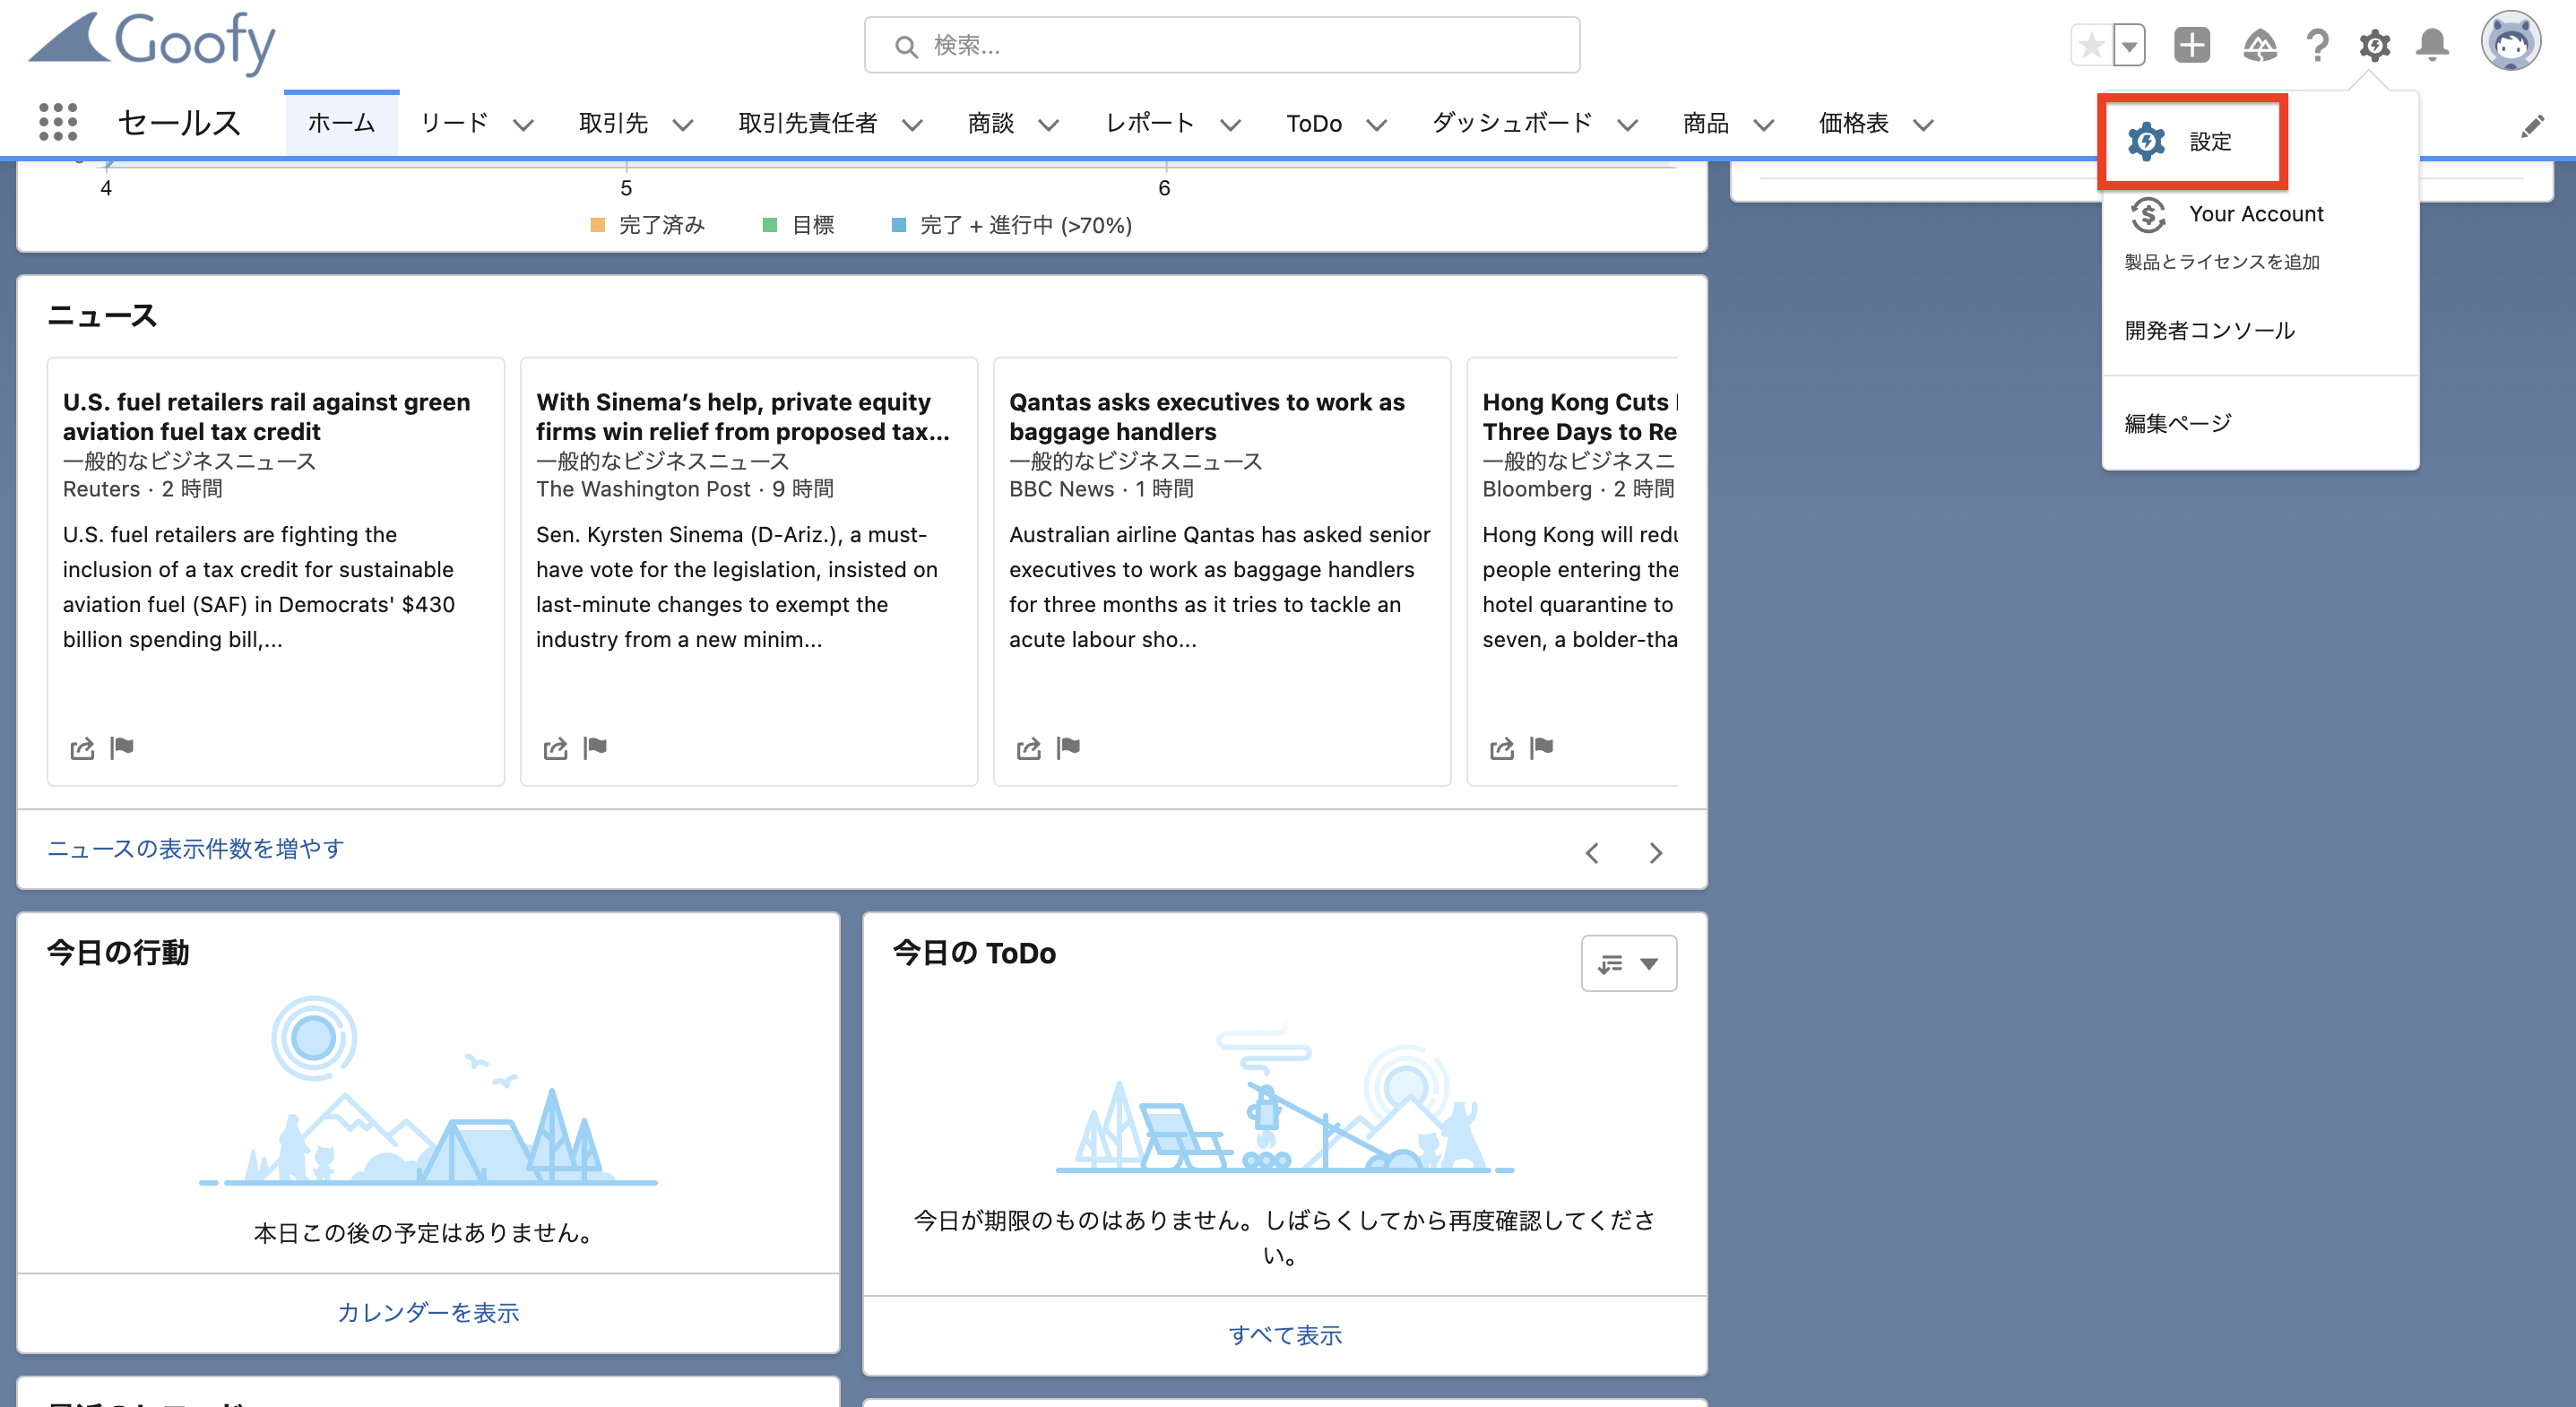Click the Favorites star icon
Image resolution: width=2576 pixels, height=1407 pixels.
2091,45
